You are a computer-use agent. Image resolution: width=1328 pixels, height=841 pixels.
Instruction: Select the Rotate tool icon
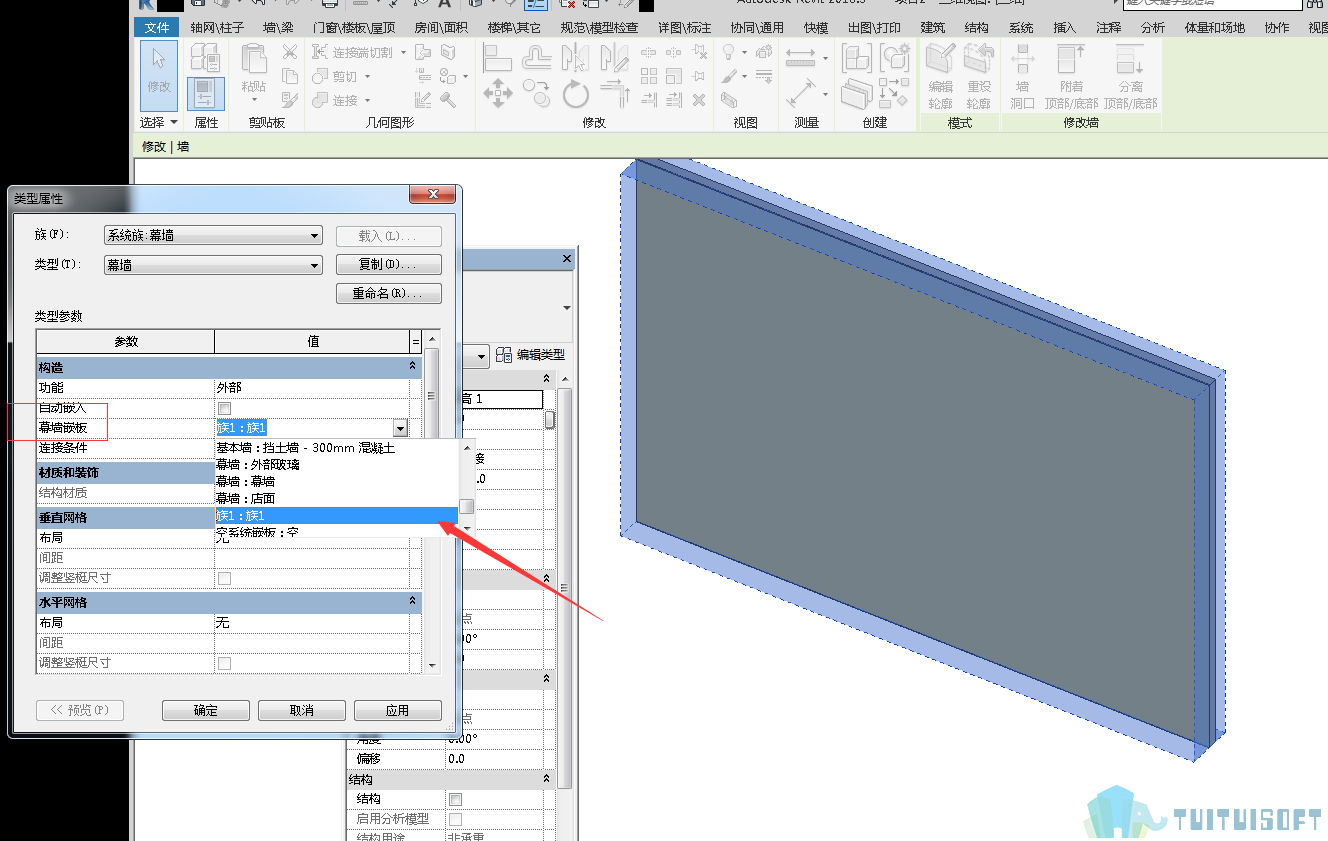(x=575, y=95)
